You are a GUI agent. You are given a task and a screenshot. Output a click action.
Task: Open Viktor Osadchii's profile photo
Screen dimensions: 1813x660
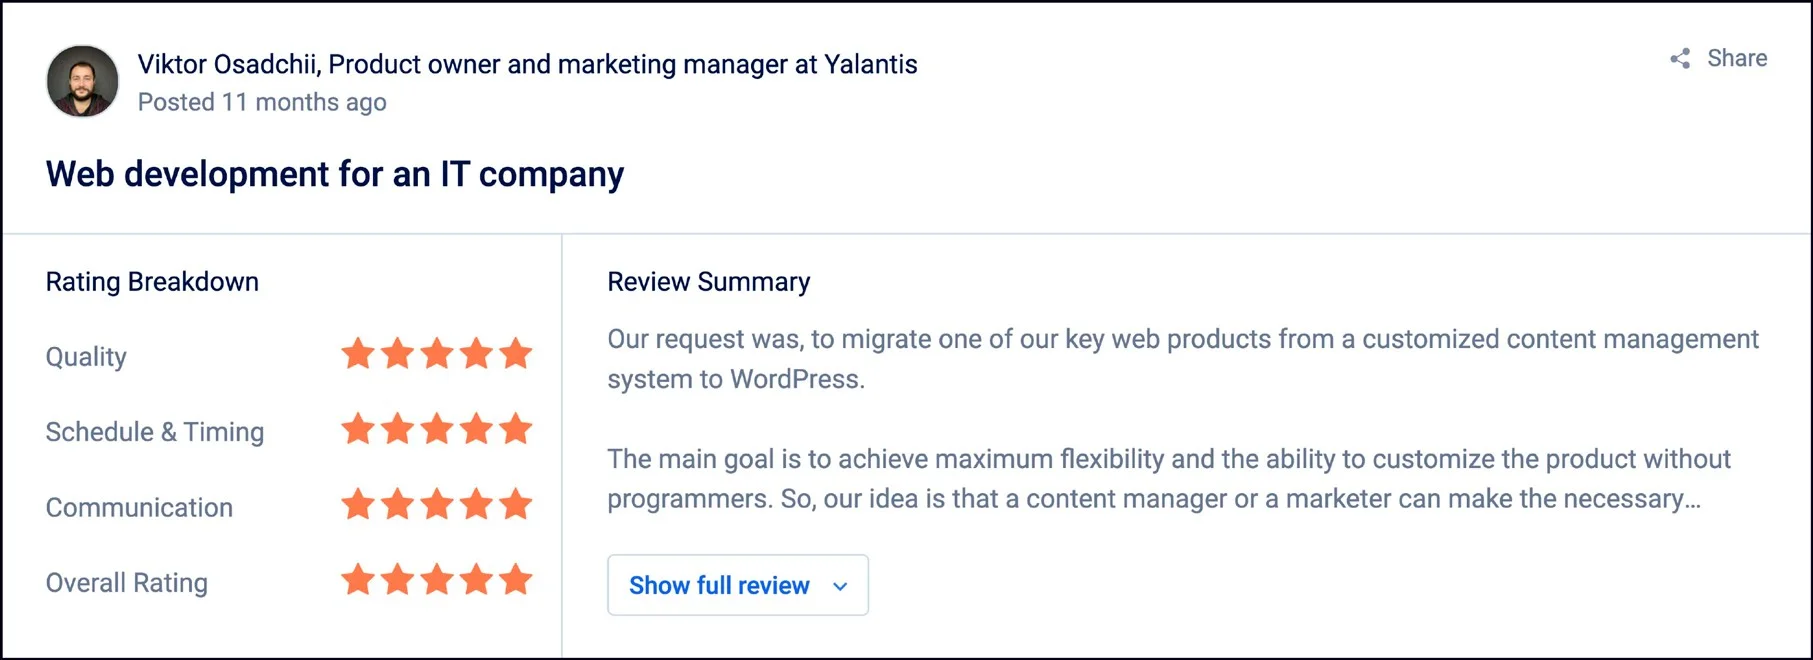coord(82,81)
